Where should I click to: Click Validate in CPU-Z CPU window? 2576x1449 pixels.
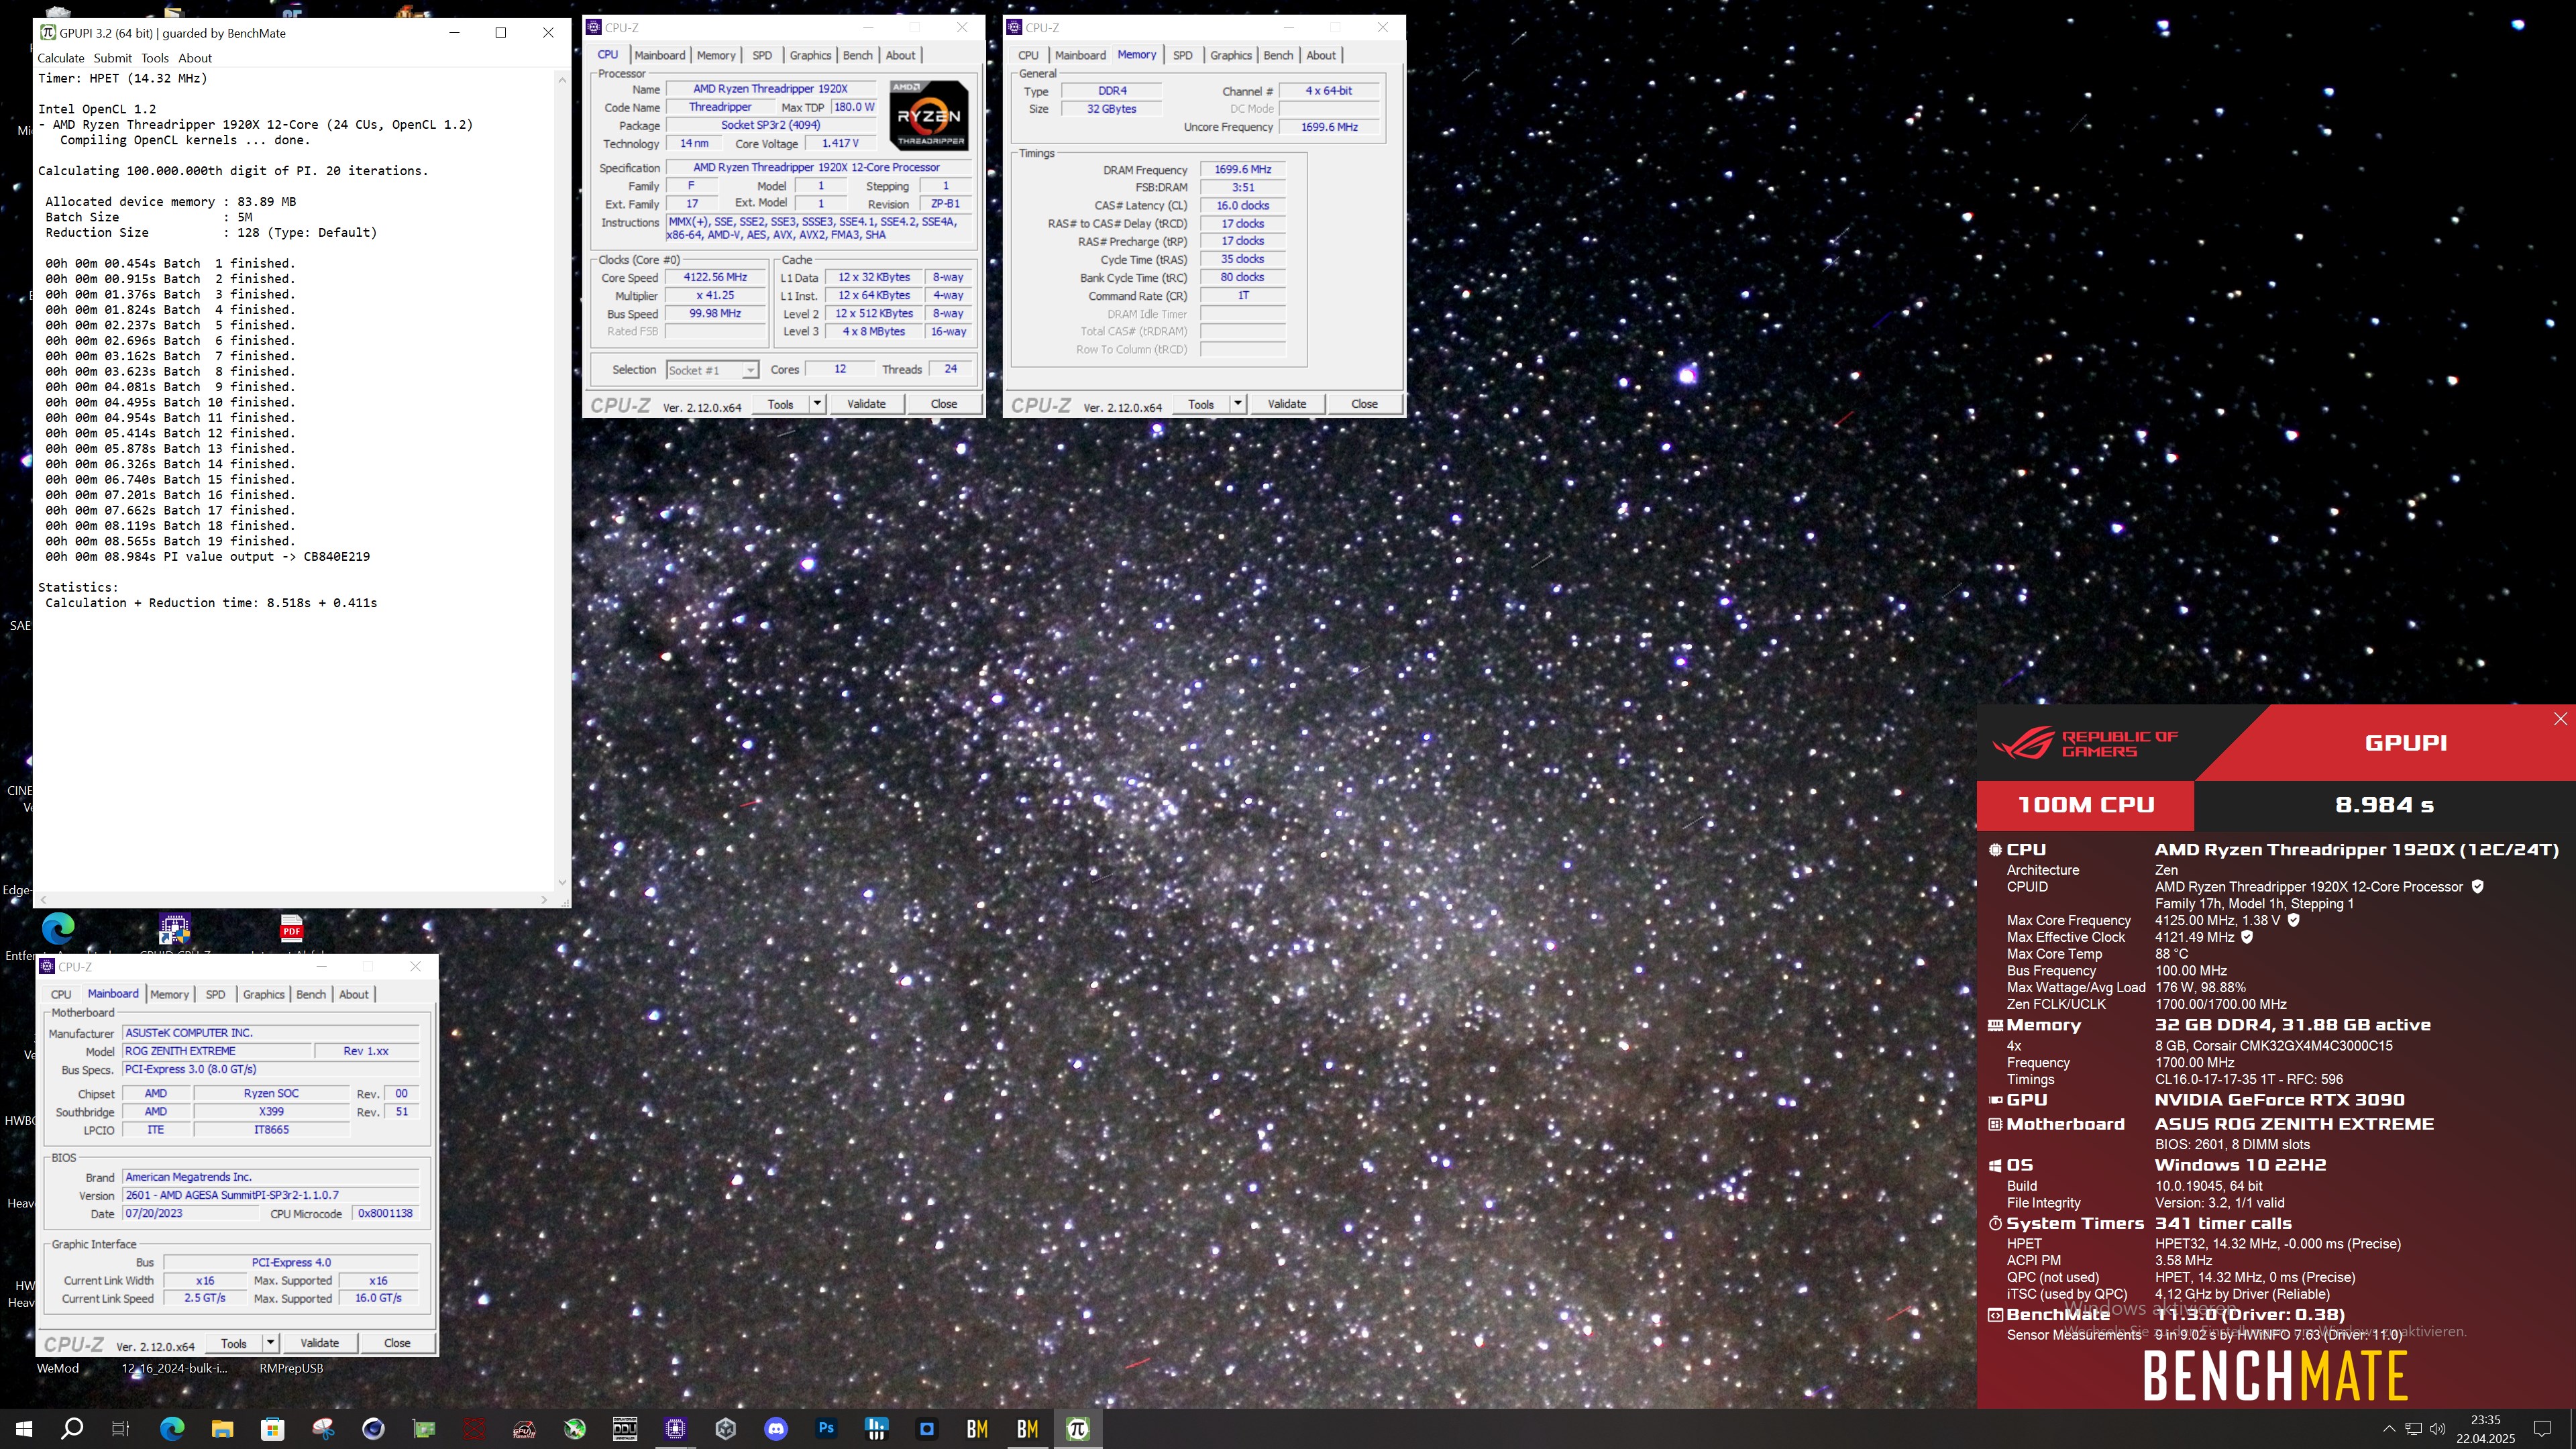coord(866,404)
